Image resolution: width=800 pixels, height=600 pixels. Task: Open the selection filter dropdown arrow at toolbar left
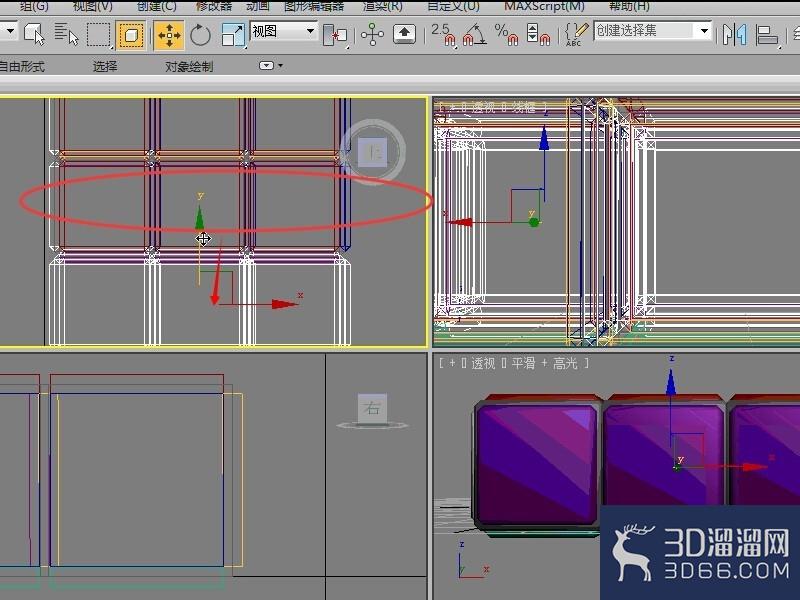pyautogui.click(x=10, y=32)
